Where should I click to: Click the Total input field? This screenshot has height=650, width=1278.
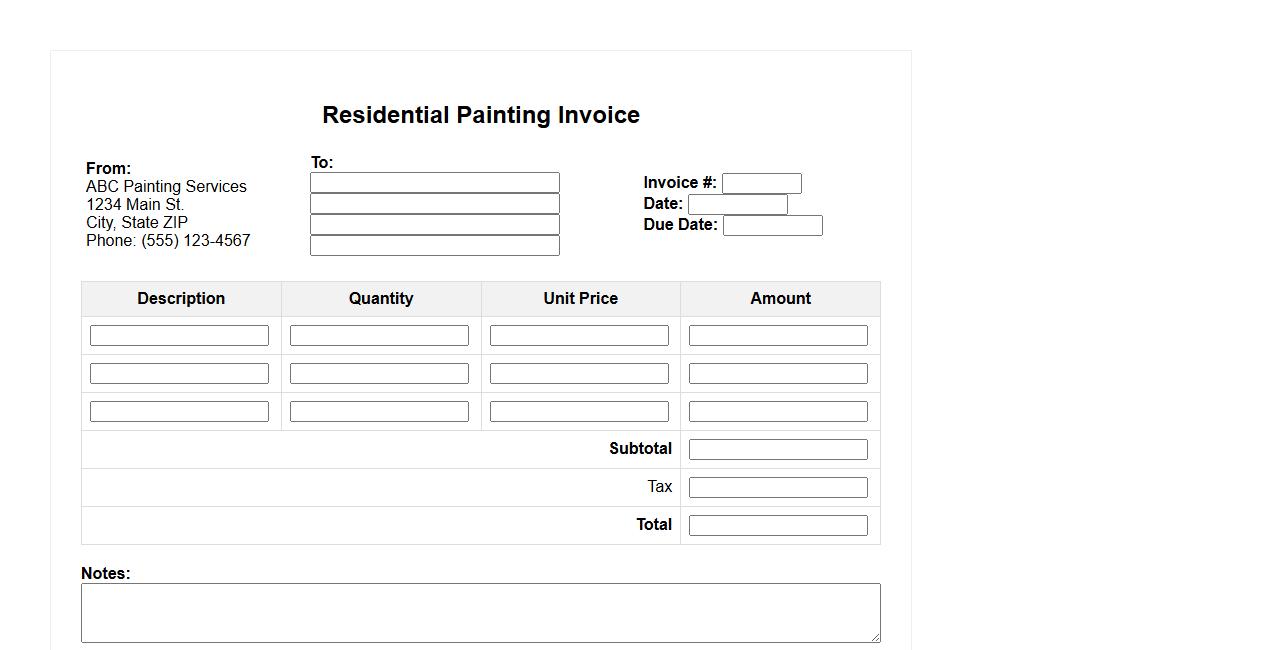tap(778, 525)
